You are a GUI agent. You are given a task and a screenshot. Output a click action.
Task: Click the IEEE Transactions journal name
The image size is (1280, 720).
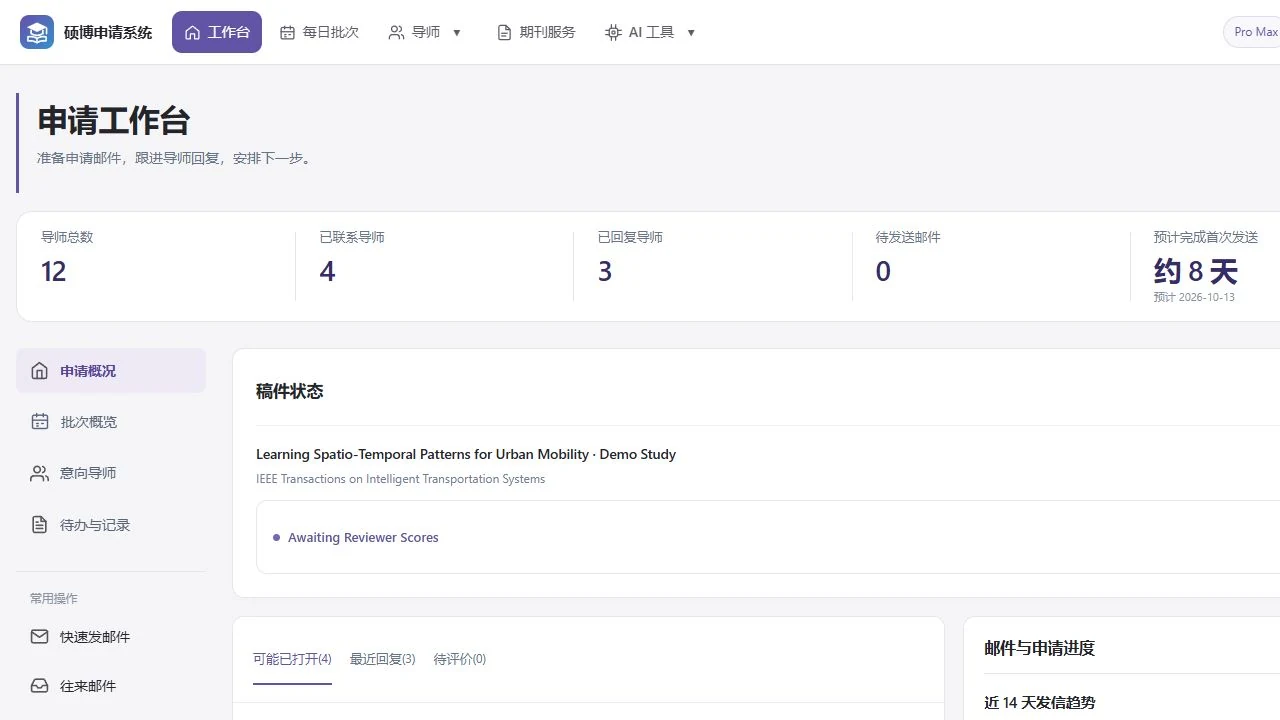[x=401, y=479]
